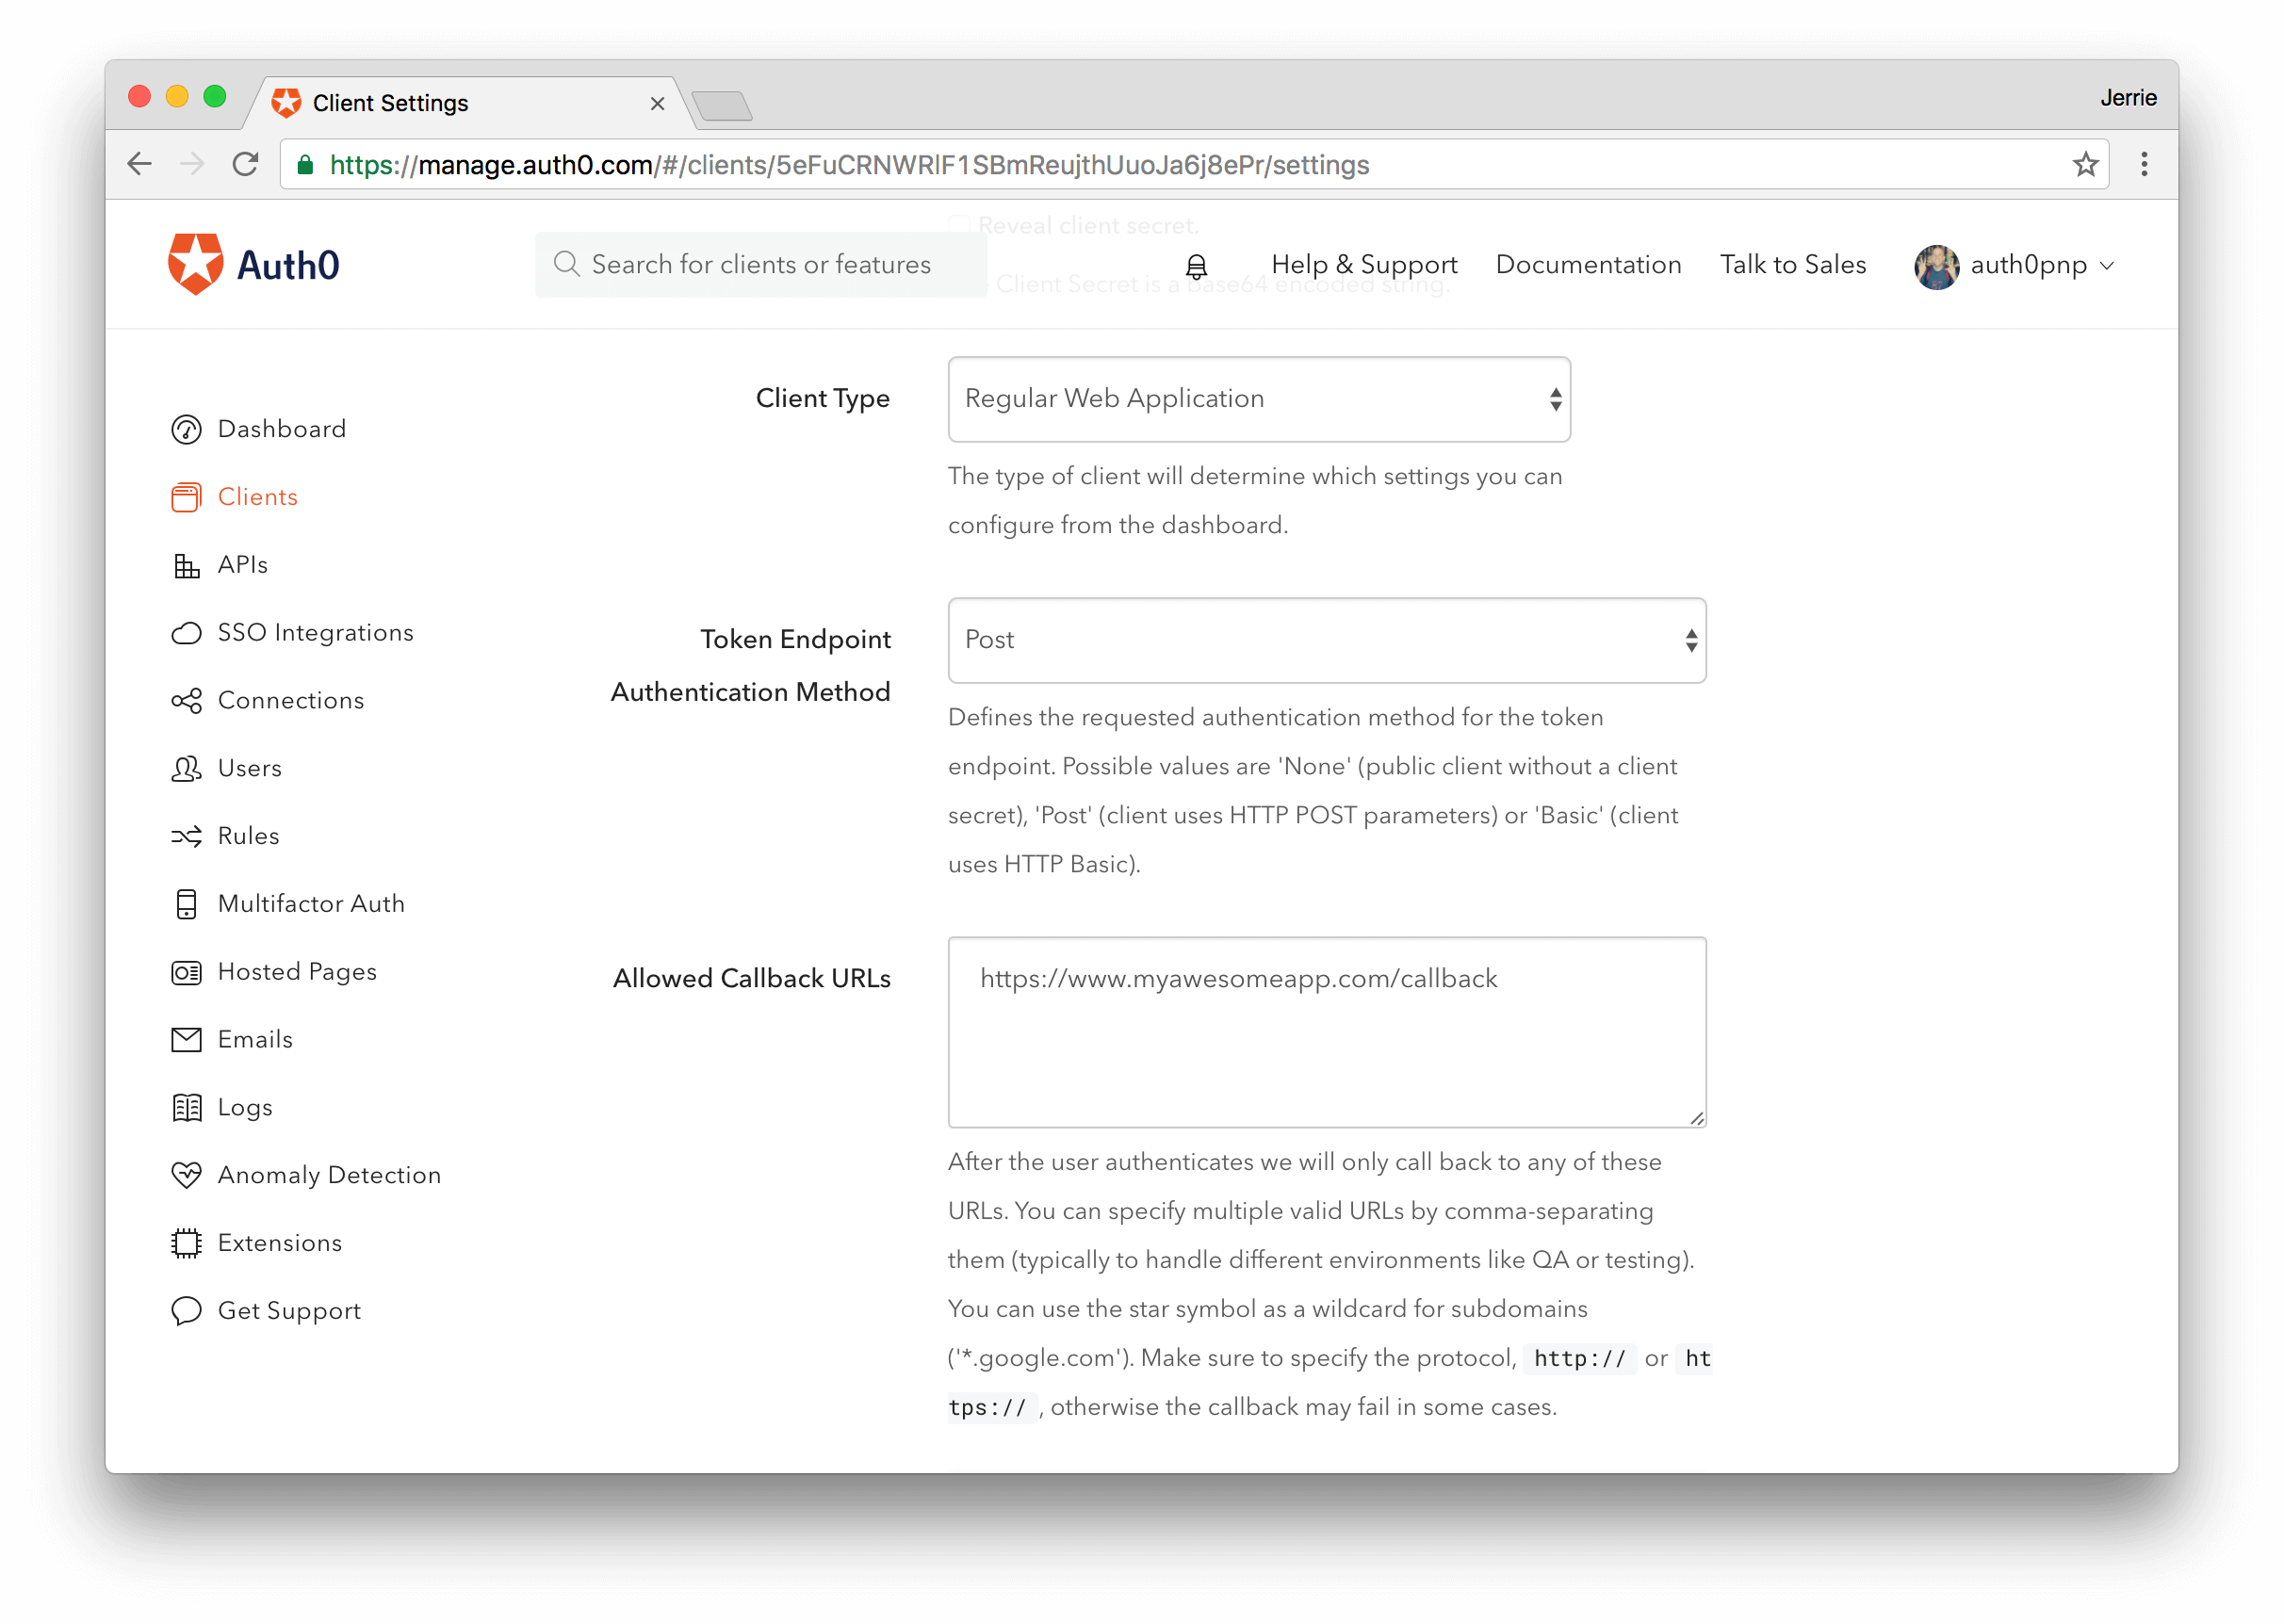Click the Connections sidebar icon
The width and height of the screenshot is (2284, 1624).
click(x=186, y=701)
